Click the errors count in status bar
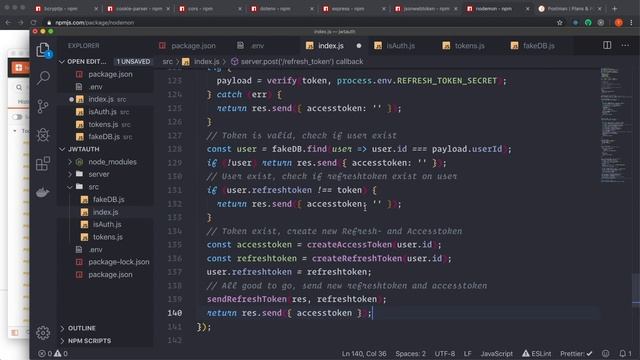640x360 pixels. [x=45, y=353]
